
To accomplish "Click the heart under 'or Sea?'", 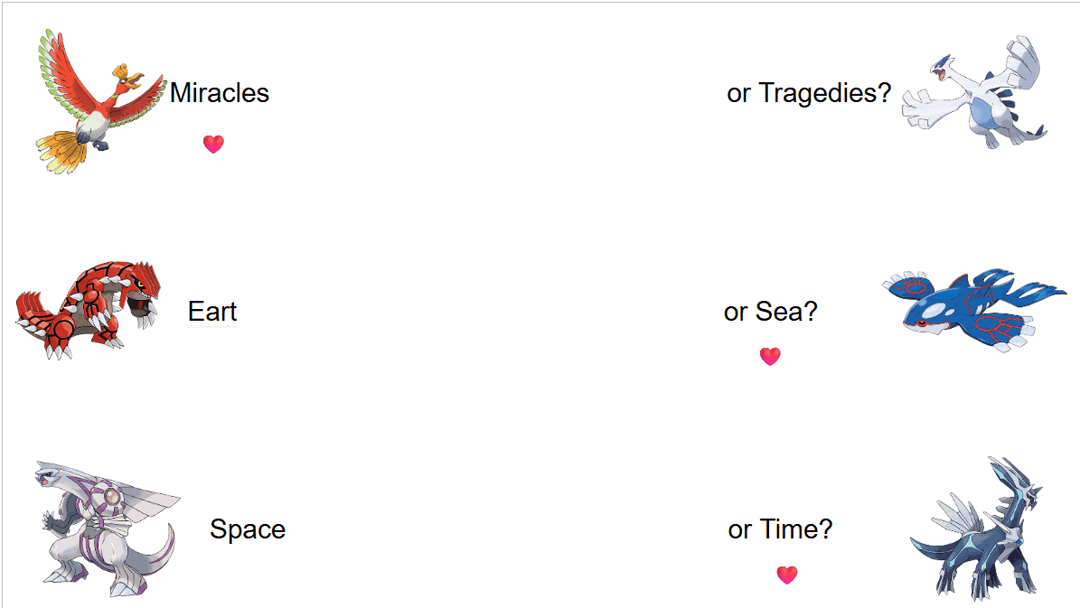I will tap(770, 356).
